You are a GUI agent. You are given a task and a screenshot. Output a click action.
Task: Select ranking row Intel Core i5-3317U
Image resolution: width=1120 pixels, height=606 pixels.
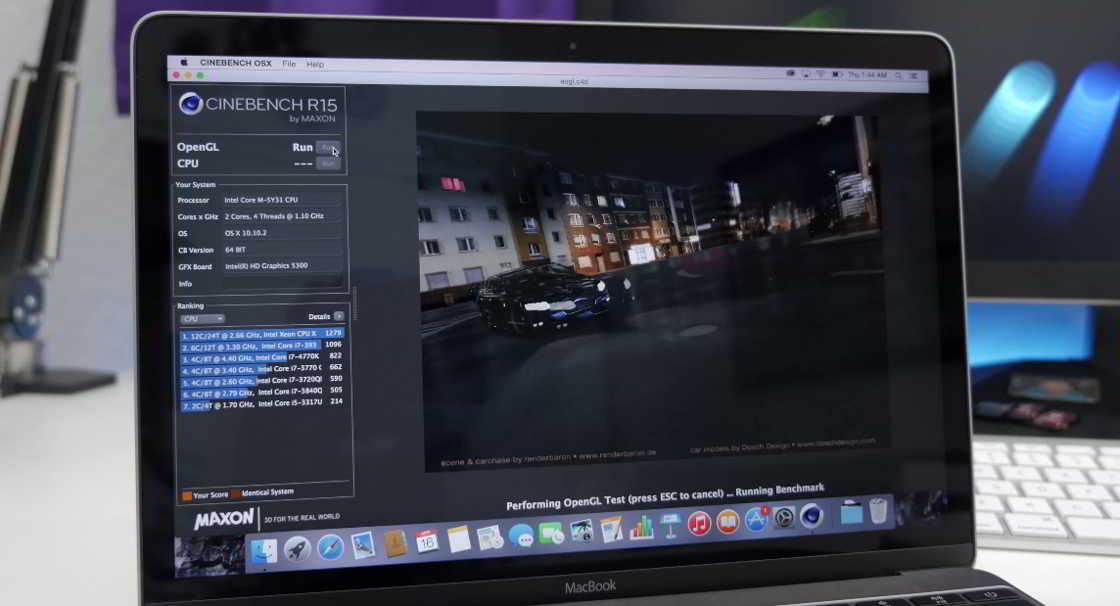pyautogui.click(x=262, y=404)
